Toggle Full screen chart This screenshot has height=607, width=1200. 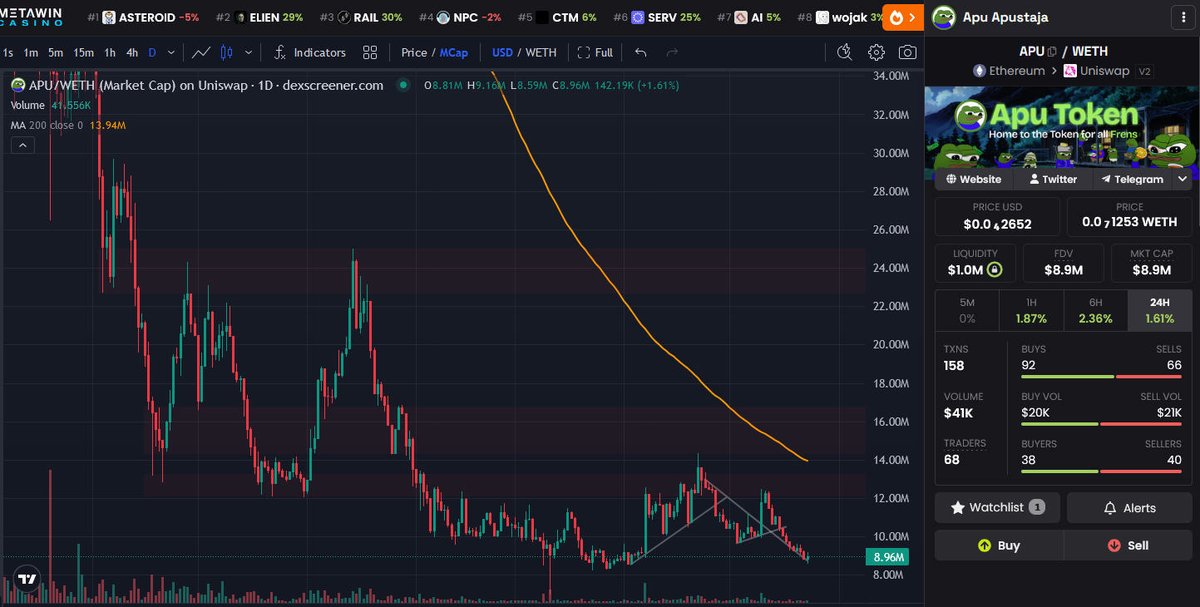pos(594,52)
